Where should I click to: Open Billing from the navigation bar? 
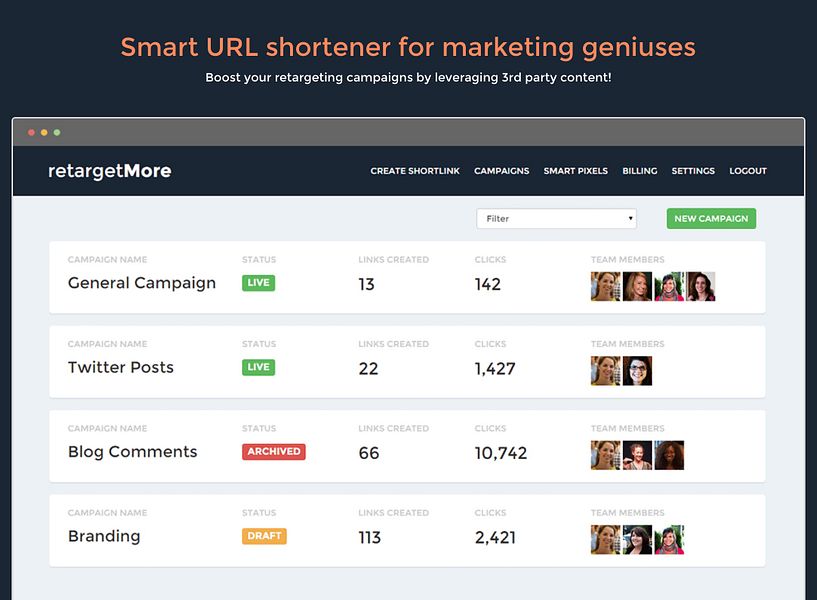639,171
